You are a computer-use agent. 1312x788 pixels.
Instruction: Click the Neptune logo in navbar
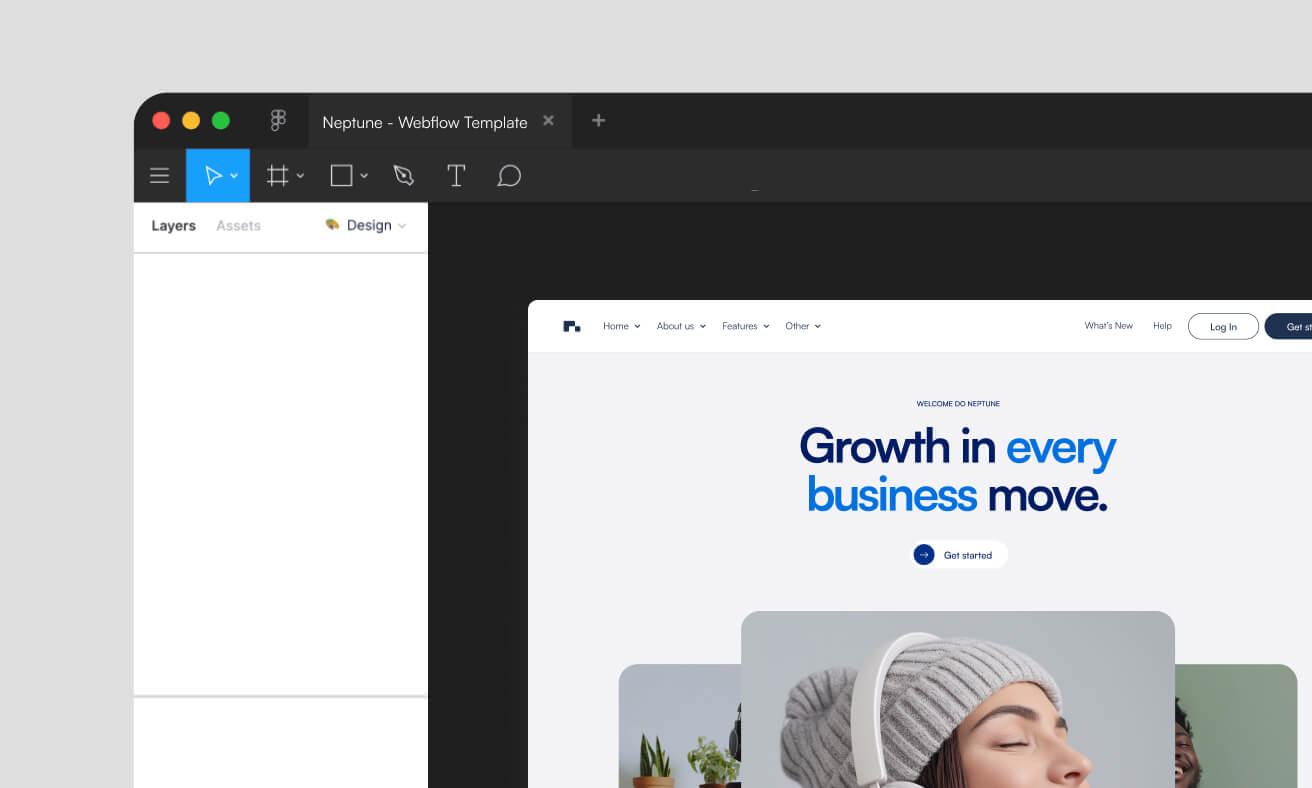pos(571,326)
